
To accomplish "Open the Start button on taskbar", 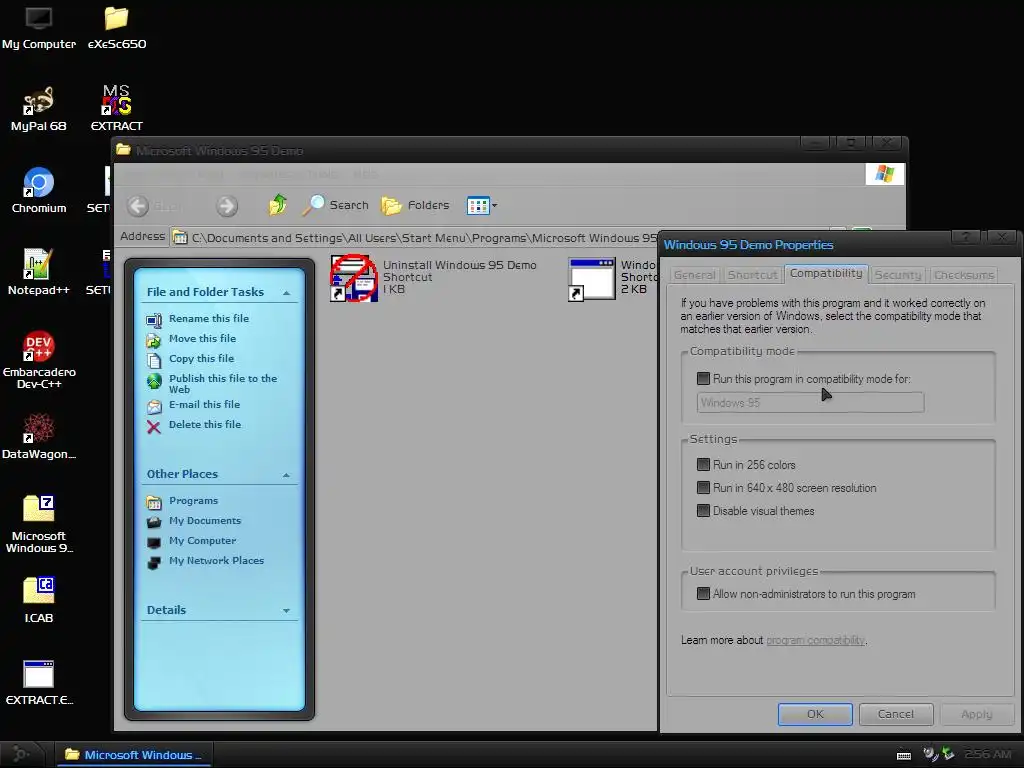I will [21, 755].
